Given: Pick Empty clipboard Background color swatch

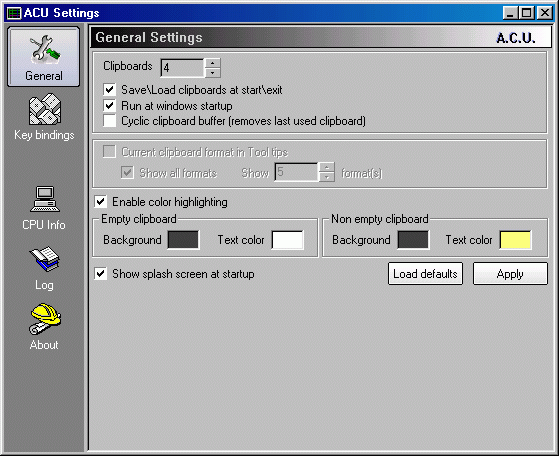Looking at the screenshot, I should click(183, 240).
